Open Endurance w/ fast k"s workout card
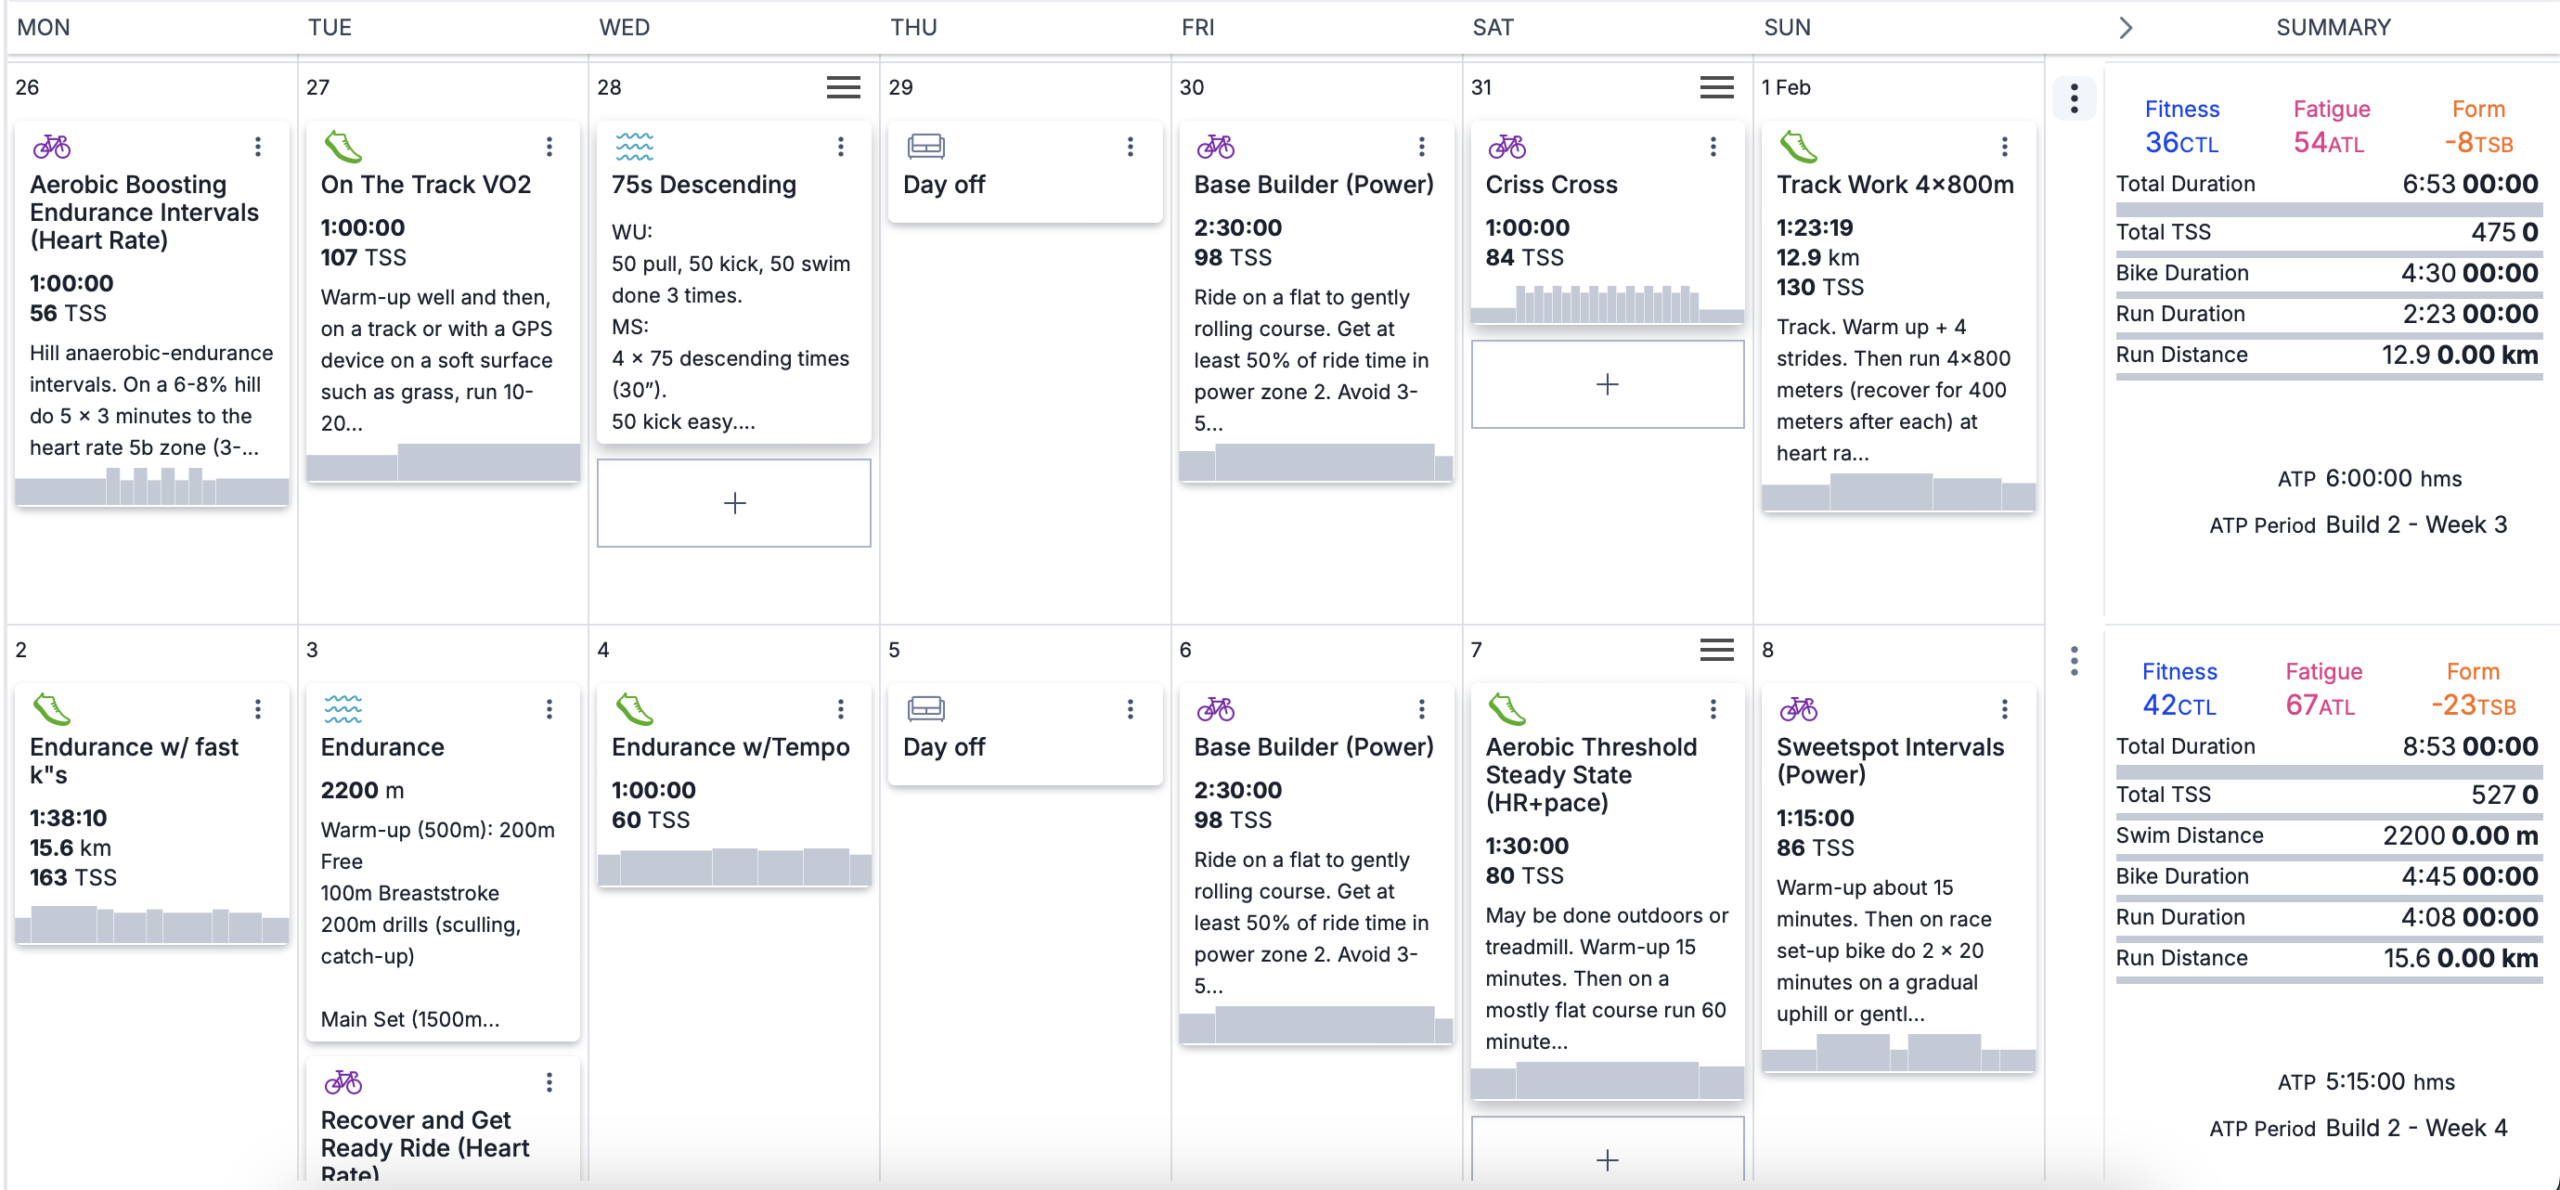This screenshot has width=2560, height=1190. click(134, 760)
